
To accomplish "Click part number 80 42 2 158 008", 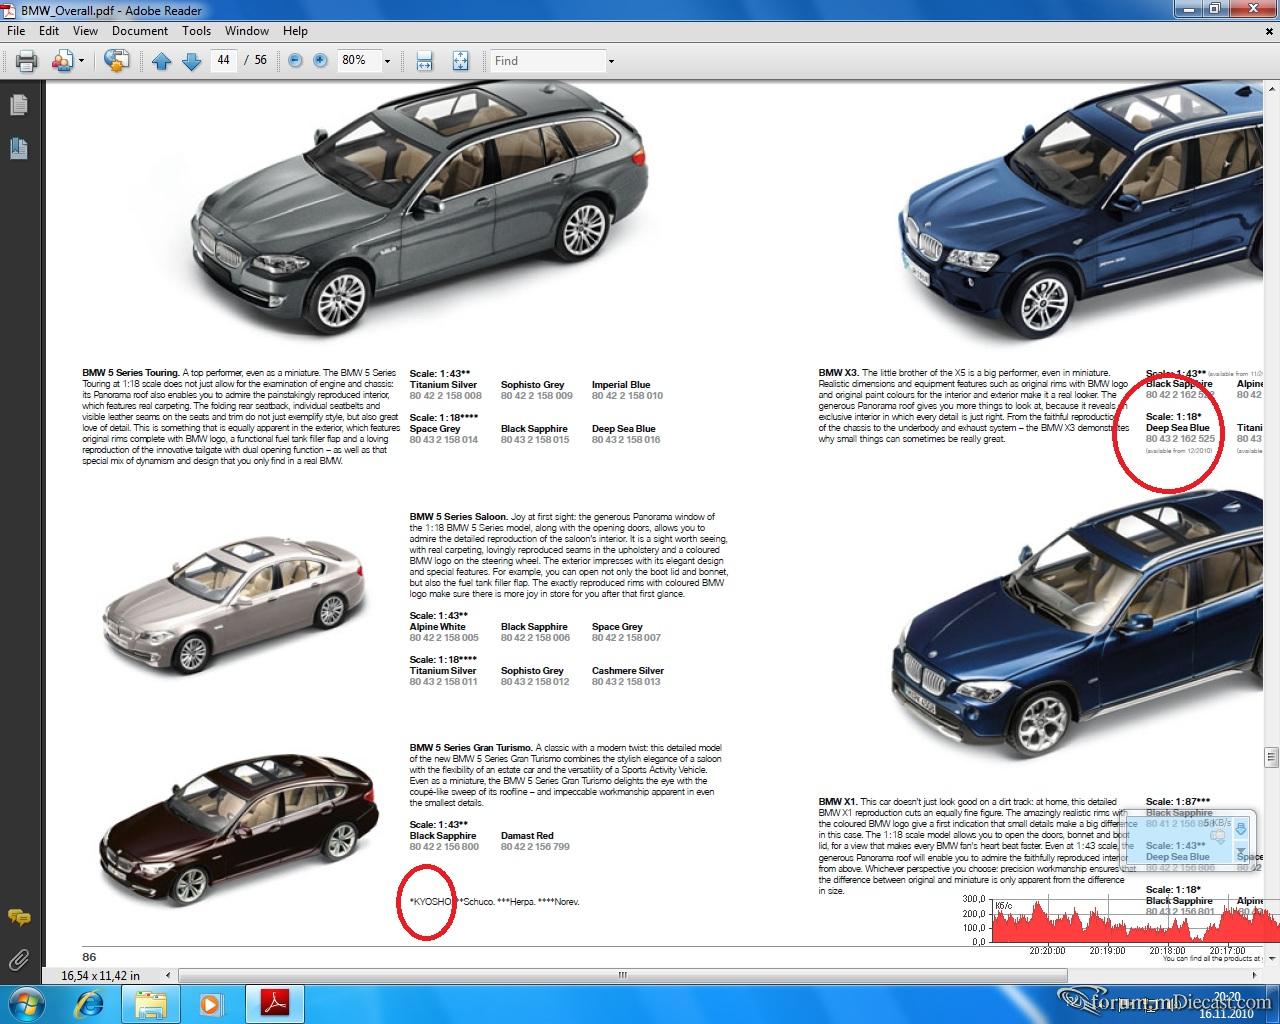I will click(445, 396).
